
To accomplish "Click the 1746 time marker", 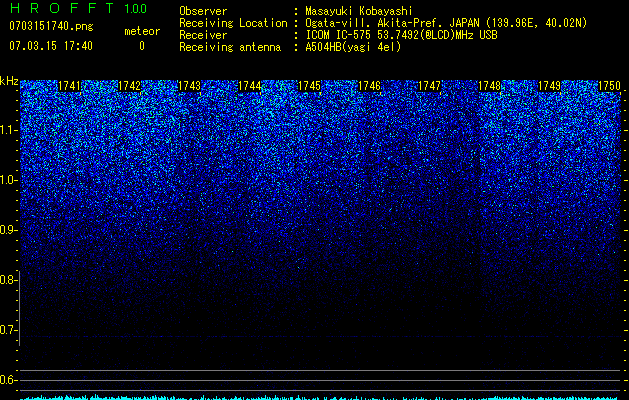I will click(x=369, y=86).
